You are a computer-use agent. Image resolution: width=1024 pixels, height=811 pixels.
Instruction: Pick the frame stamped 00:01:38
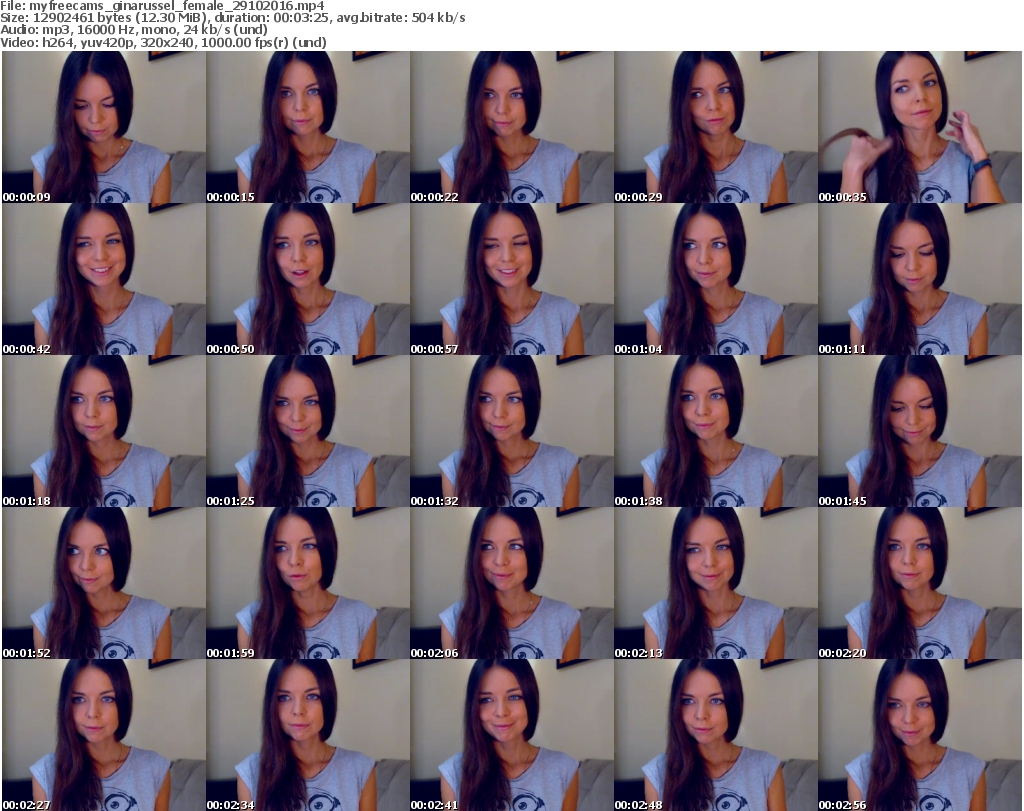716,431
